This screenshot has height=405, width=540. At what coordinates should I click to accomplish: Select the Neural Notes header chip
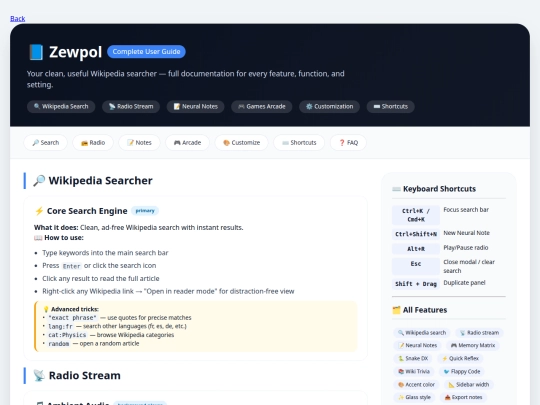[196, 106]
